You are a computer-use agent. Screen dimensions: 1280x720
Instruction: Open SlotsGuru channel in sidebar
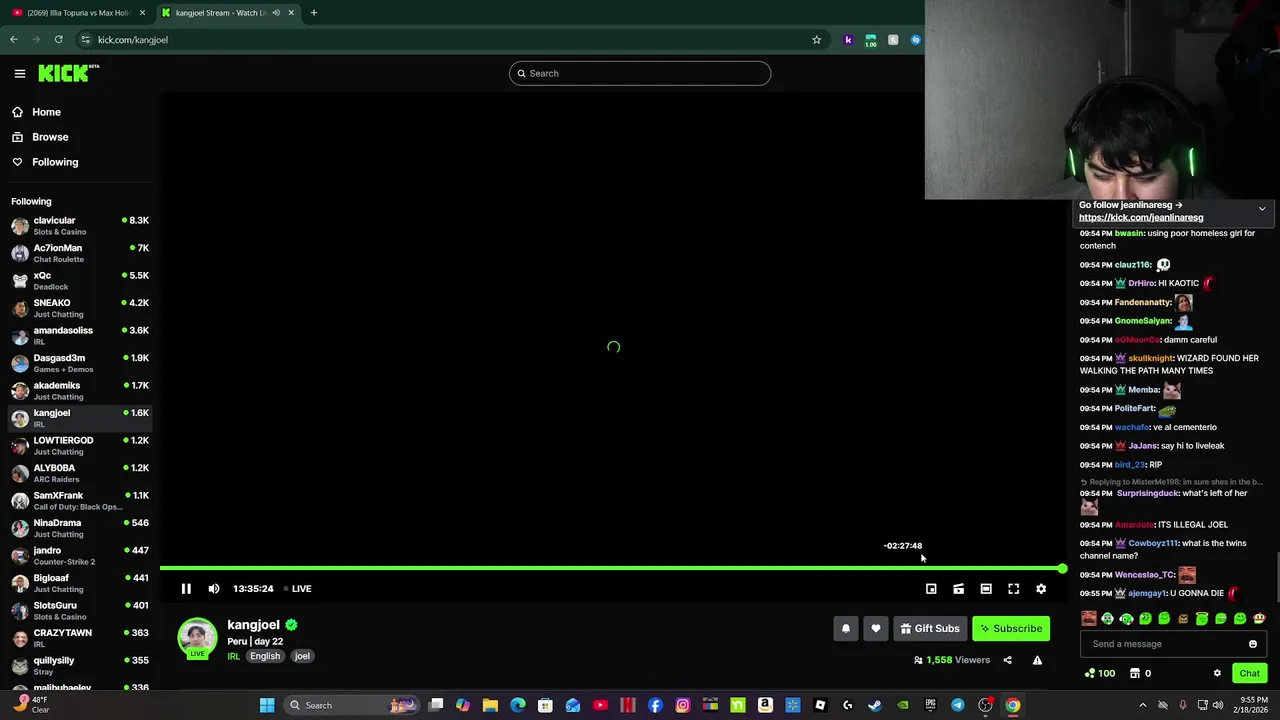(x=80, y=611)
